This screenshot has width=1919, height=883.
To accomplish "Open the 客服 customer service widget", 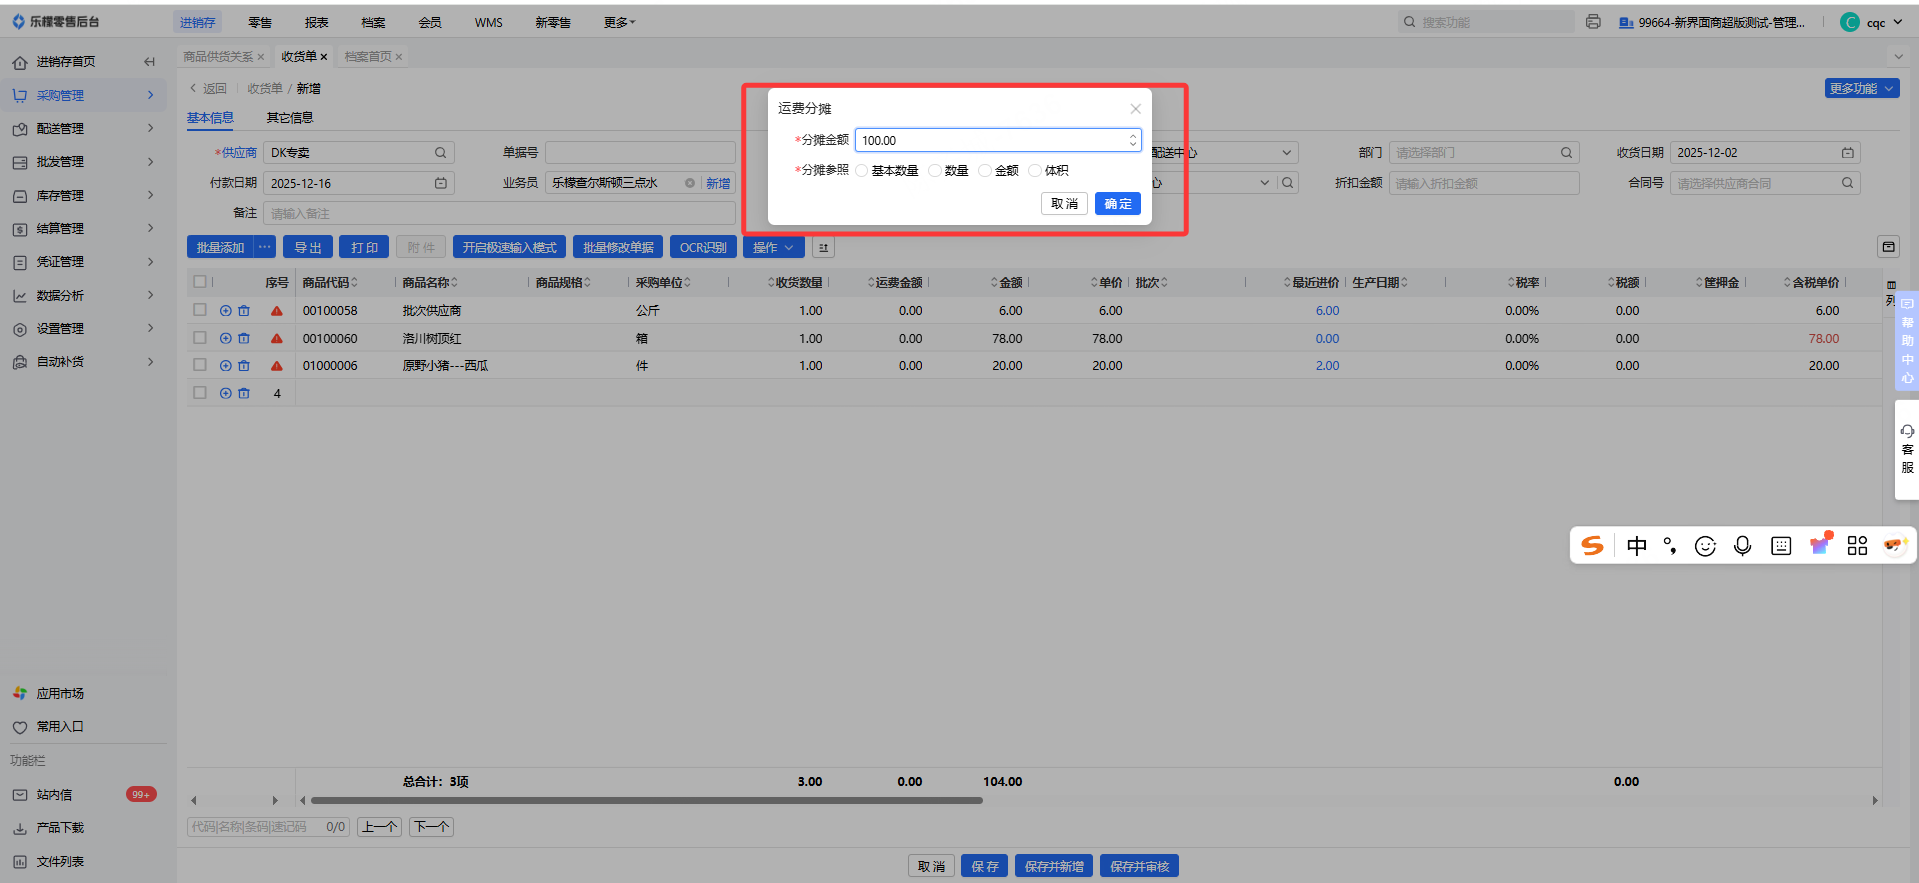I will tap(1907, 449).
